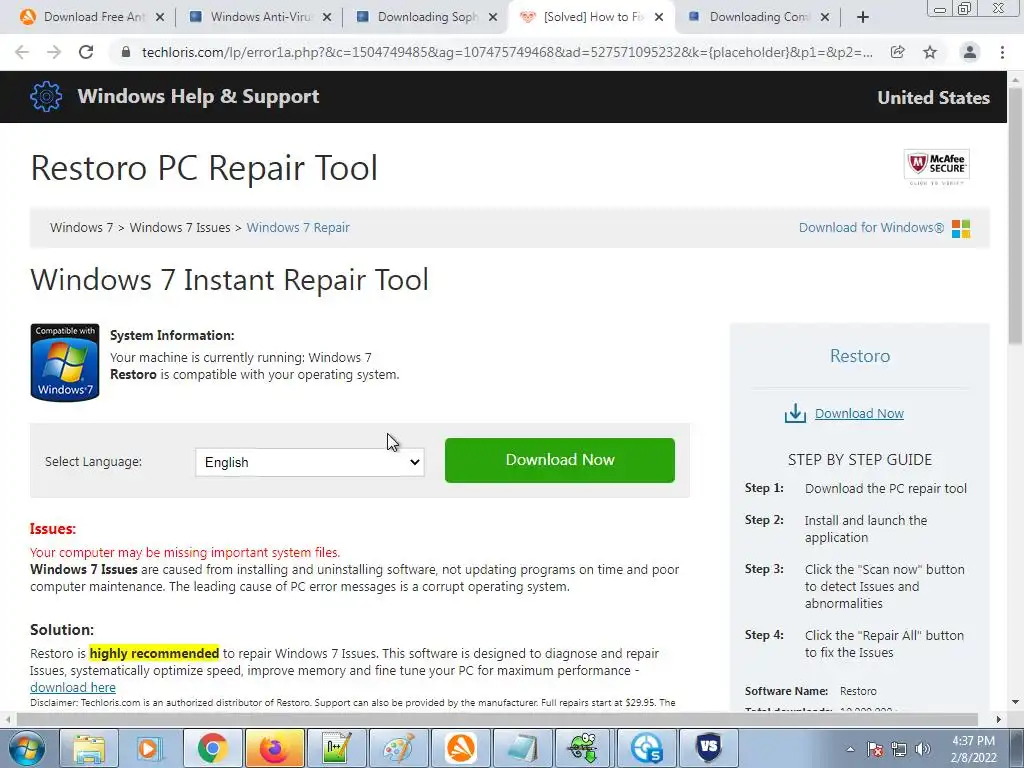Screen dimensions: 1024x768
Task: Click the 'Compatible with Windows 7' badge image
Action: tap(65, 362)
